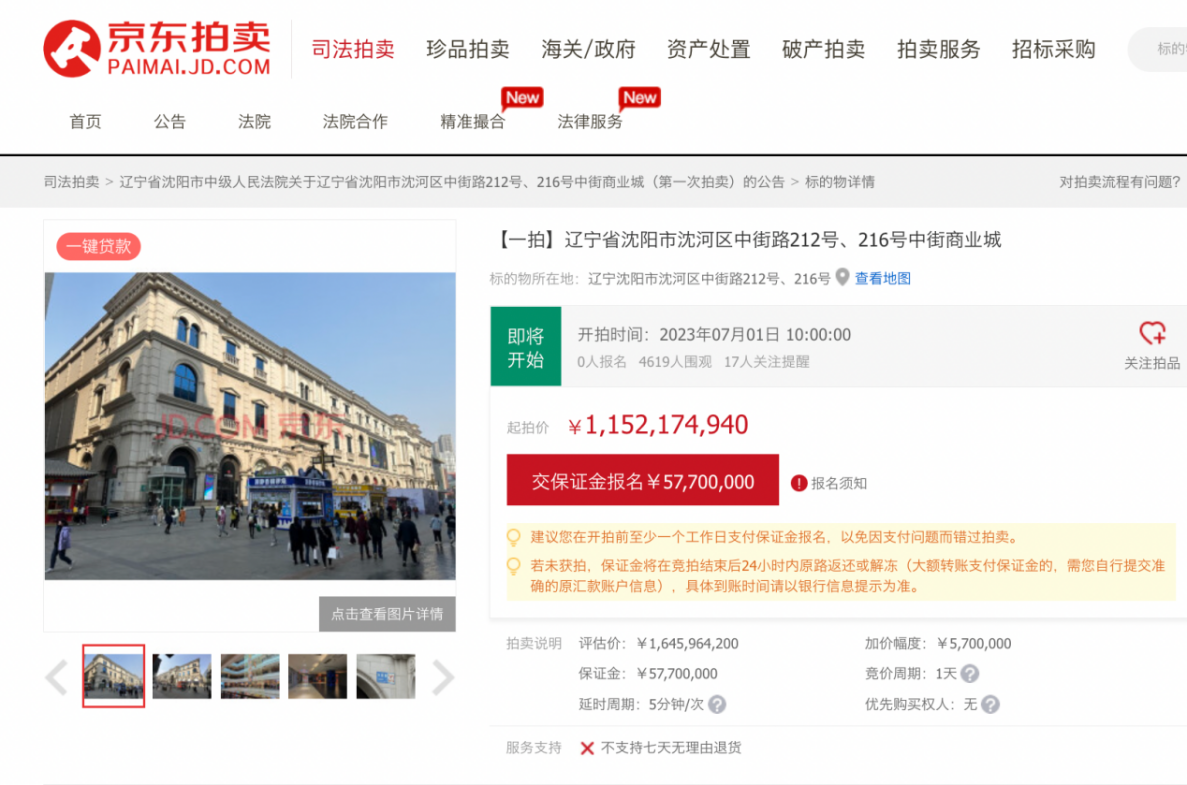
Task: Show previous thumbnails with left arrow
Action: pyautogui.click(x=57, y=677)
